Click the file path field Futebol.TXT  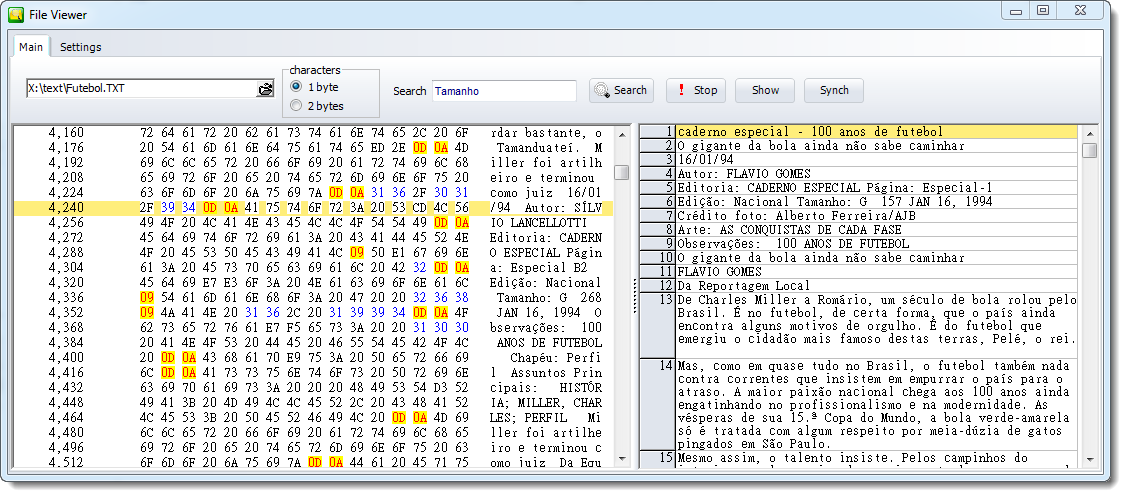point(140,89)
